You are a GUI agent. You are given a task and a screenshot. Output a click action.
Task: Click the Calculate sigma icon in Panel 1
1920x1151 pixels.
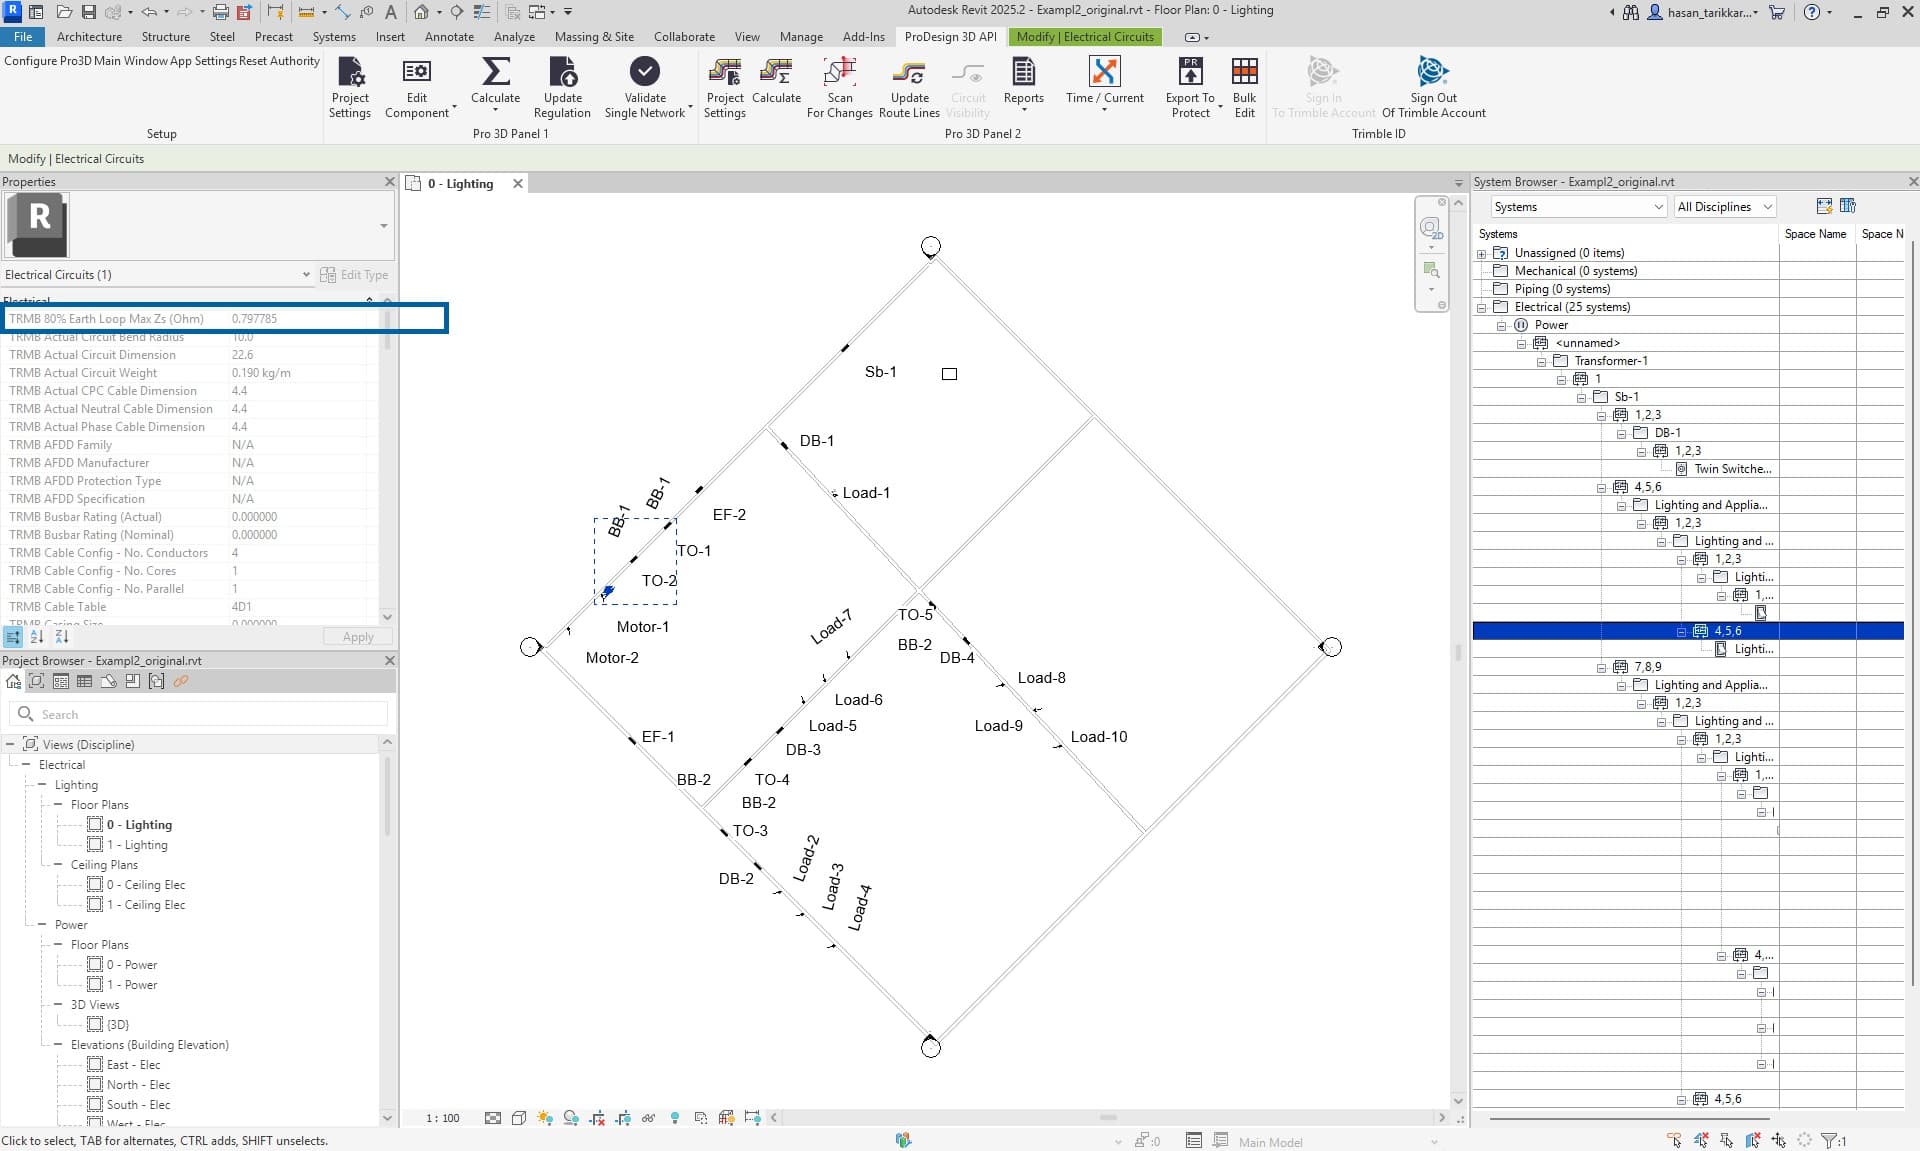[x=495, y=72]
